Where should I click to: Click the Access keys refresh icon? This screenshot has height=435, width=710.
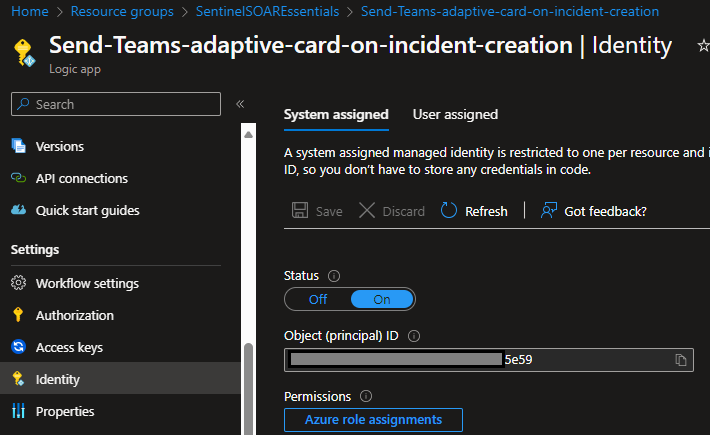click(19, 347)
